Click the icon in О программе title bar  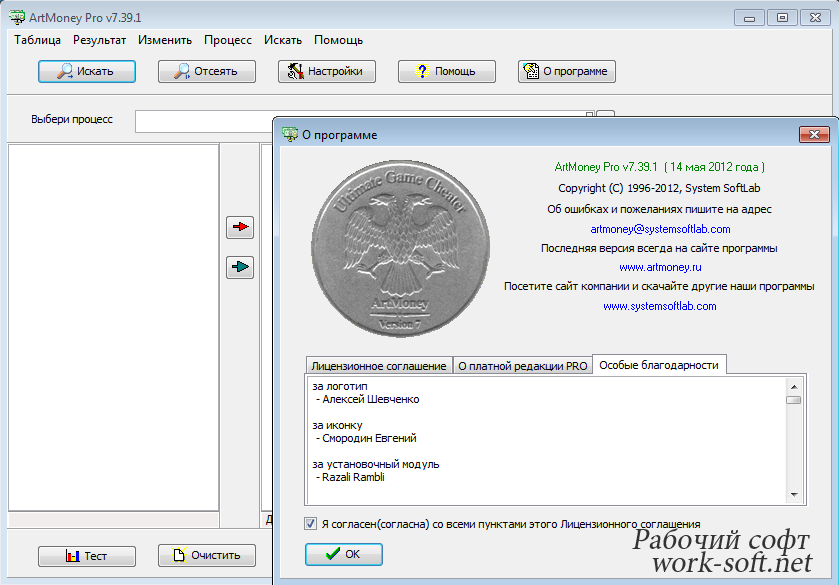290,135
